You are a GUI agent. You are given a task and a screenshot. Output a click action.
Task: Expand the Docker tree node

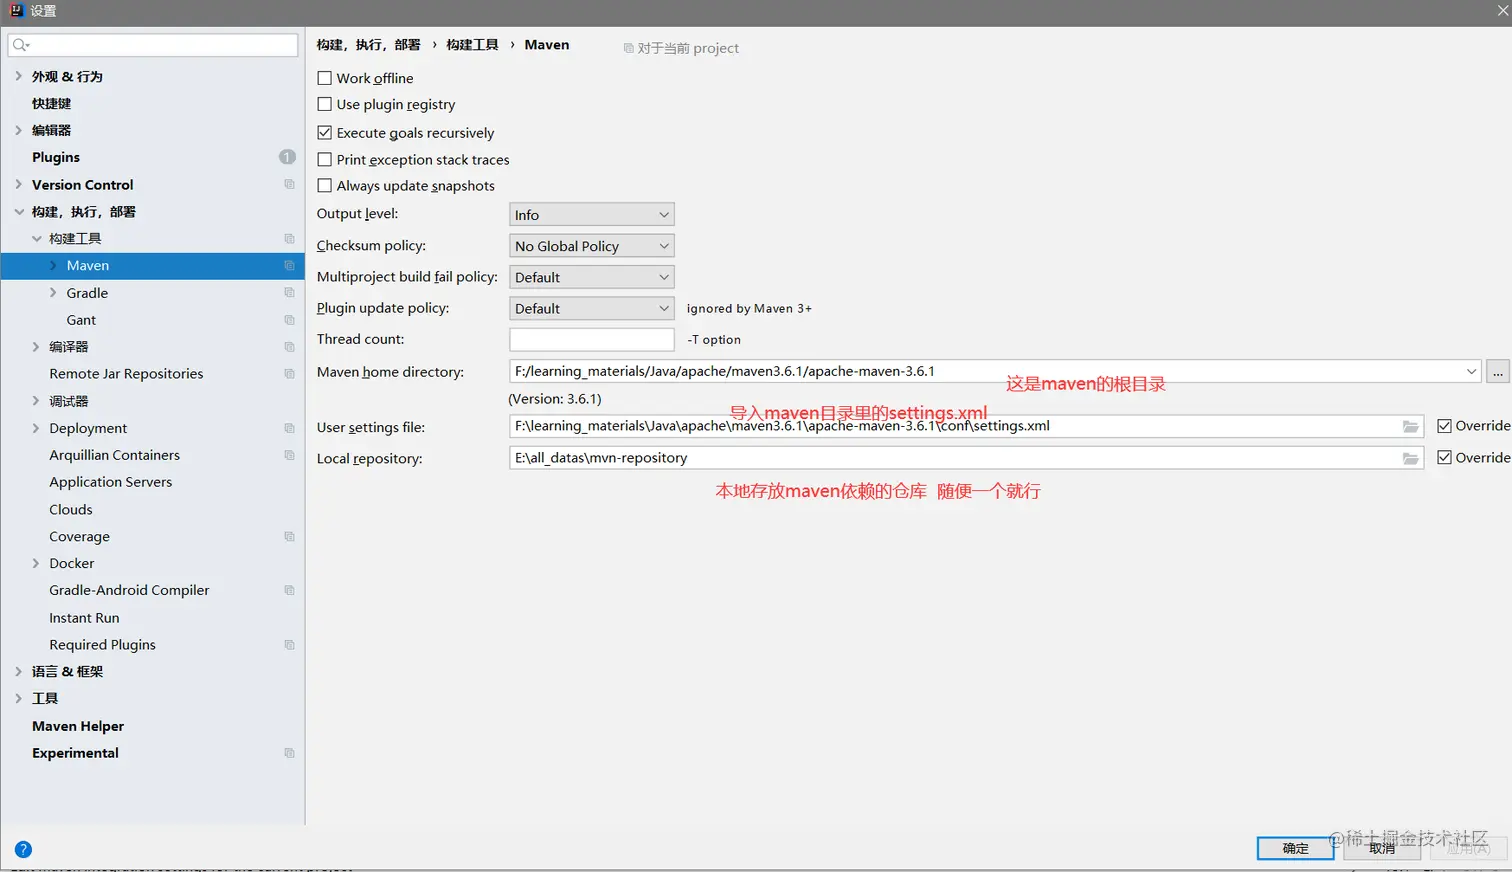click(x=36, y=564)
